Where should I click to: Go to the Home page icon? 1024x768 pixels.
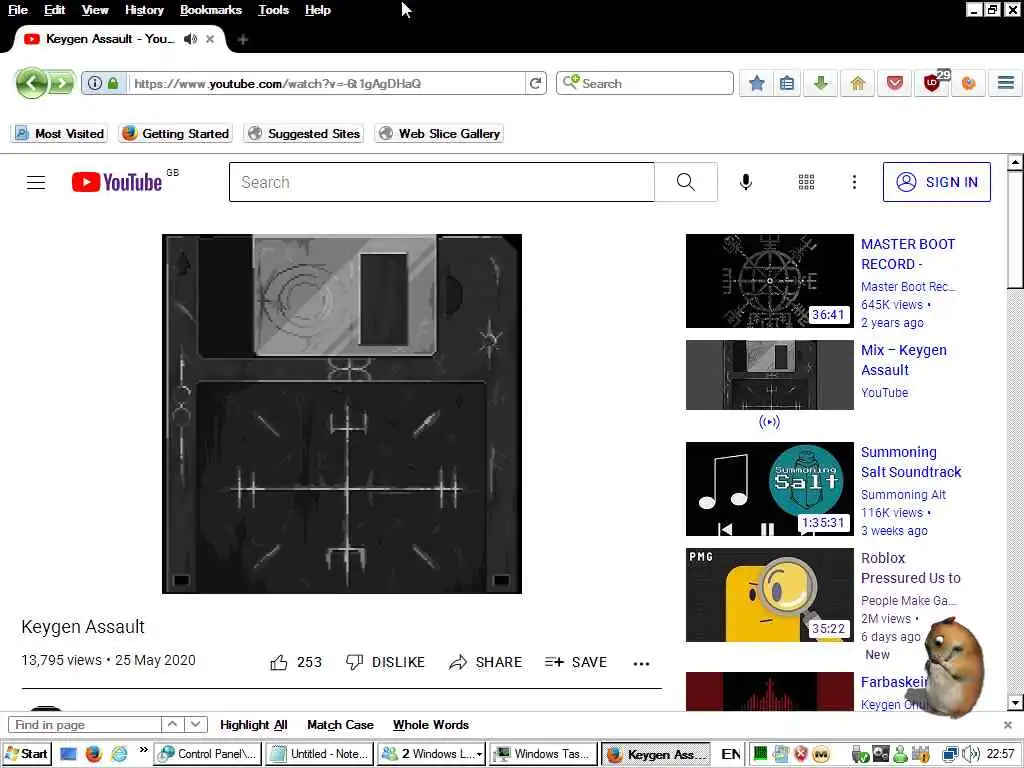857,84
